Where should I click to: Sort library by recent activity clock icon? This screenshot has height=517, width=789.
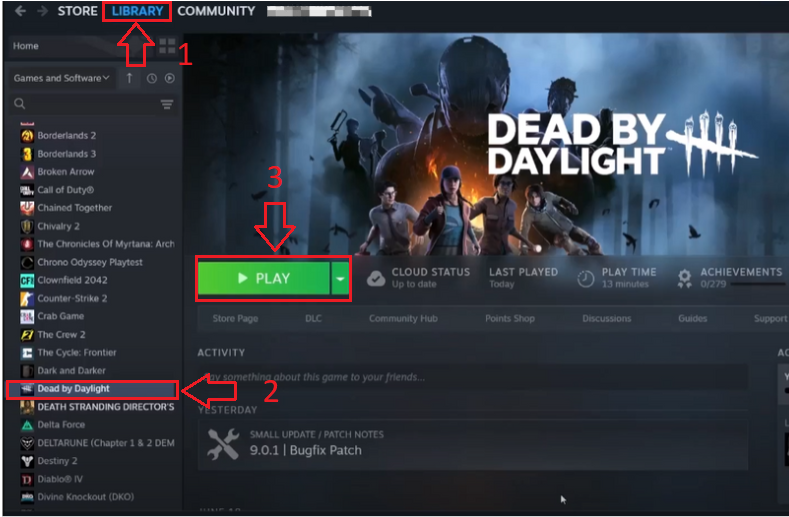coord(151,78)
